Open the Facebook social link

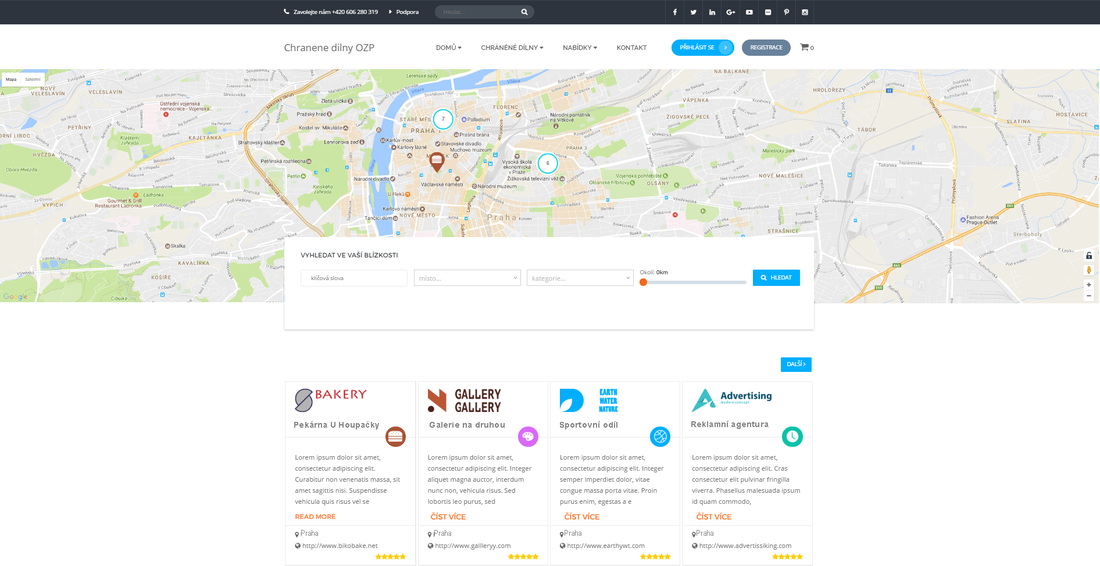(x=675, y=12)
